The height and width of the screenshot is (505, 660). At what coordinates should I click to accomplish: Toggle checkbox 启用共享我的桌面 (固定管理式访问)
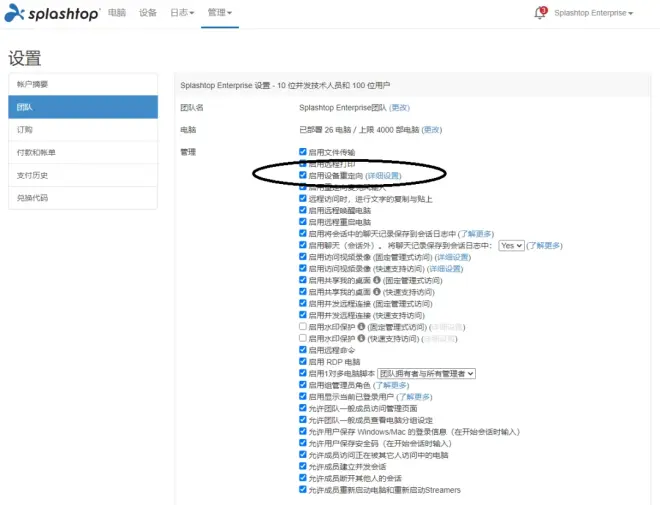[303, 279]
